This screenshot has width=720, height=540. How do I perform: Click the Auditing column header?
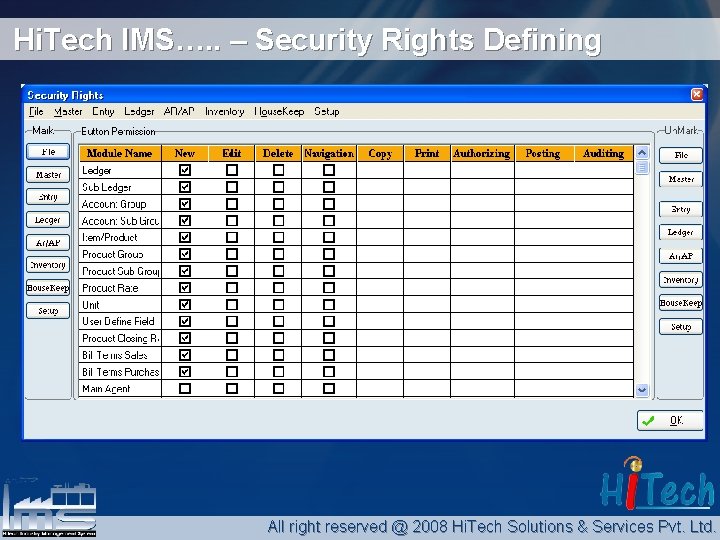click(603, 153)
